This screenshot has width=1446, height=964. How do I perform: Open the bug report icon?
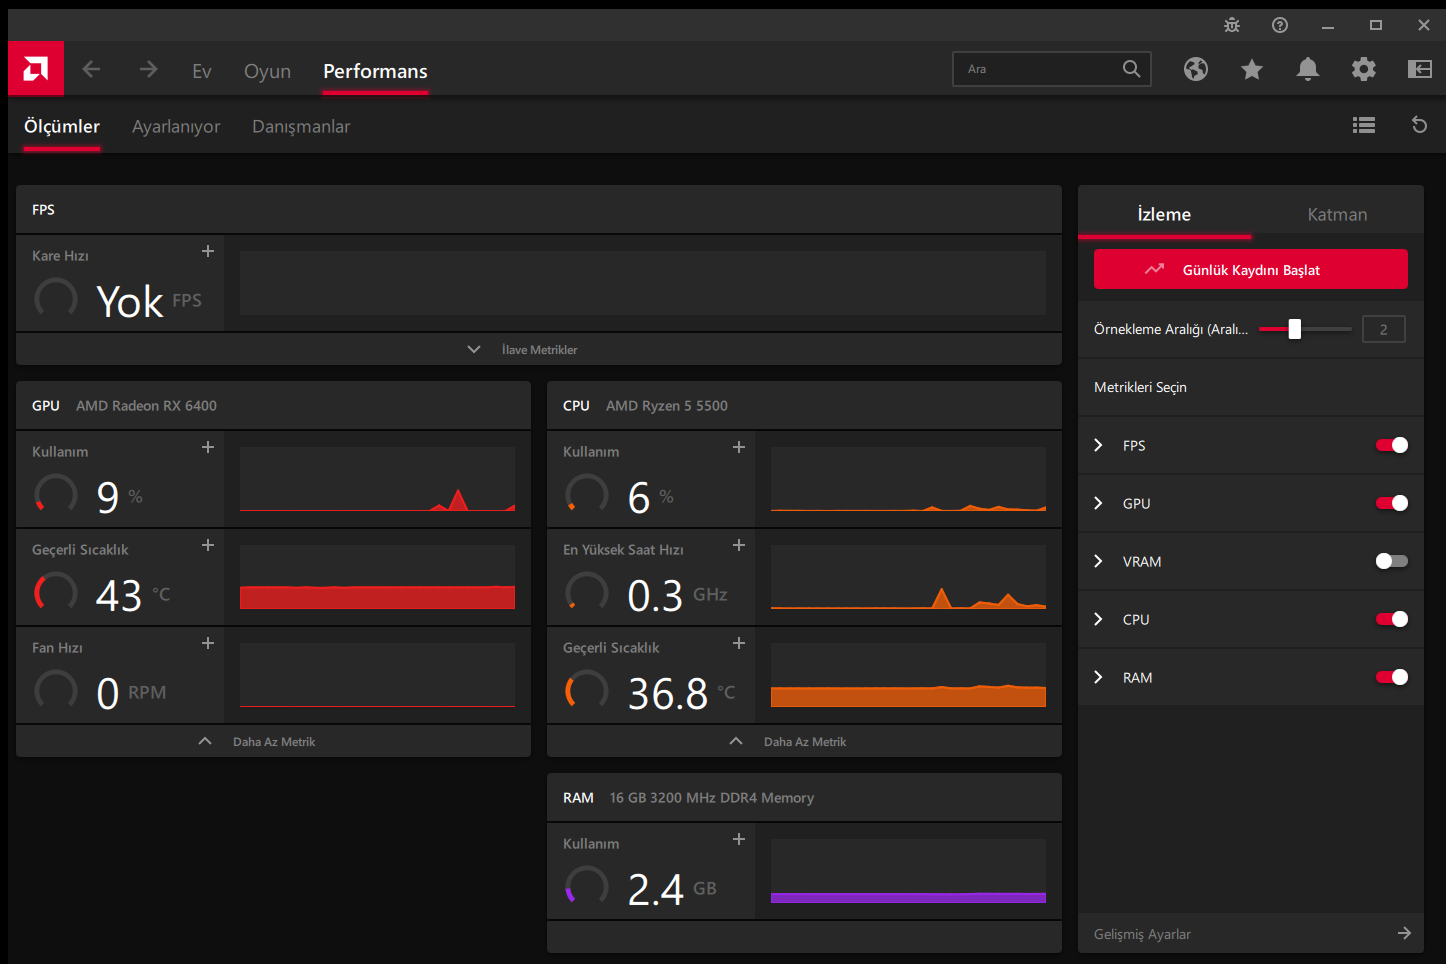coord(1232,25)
